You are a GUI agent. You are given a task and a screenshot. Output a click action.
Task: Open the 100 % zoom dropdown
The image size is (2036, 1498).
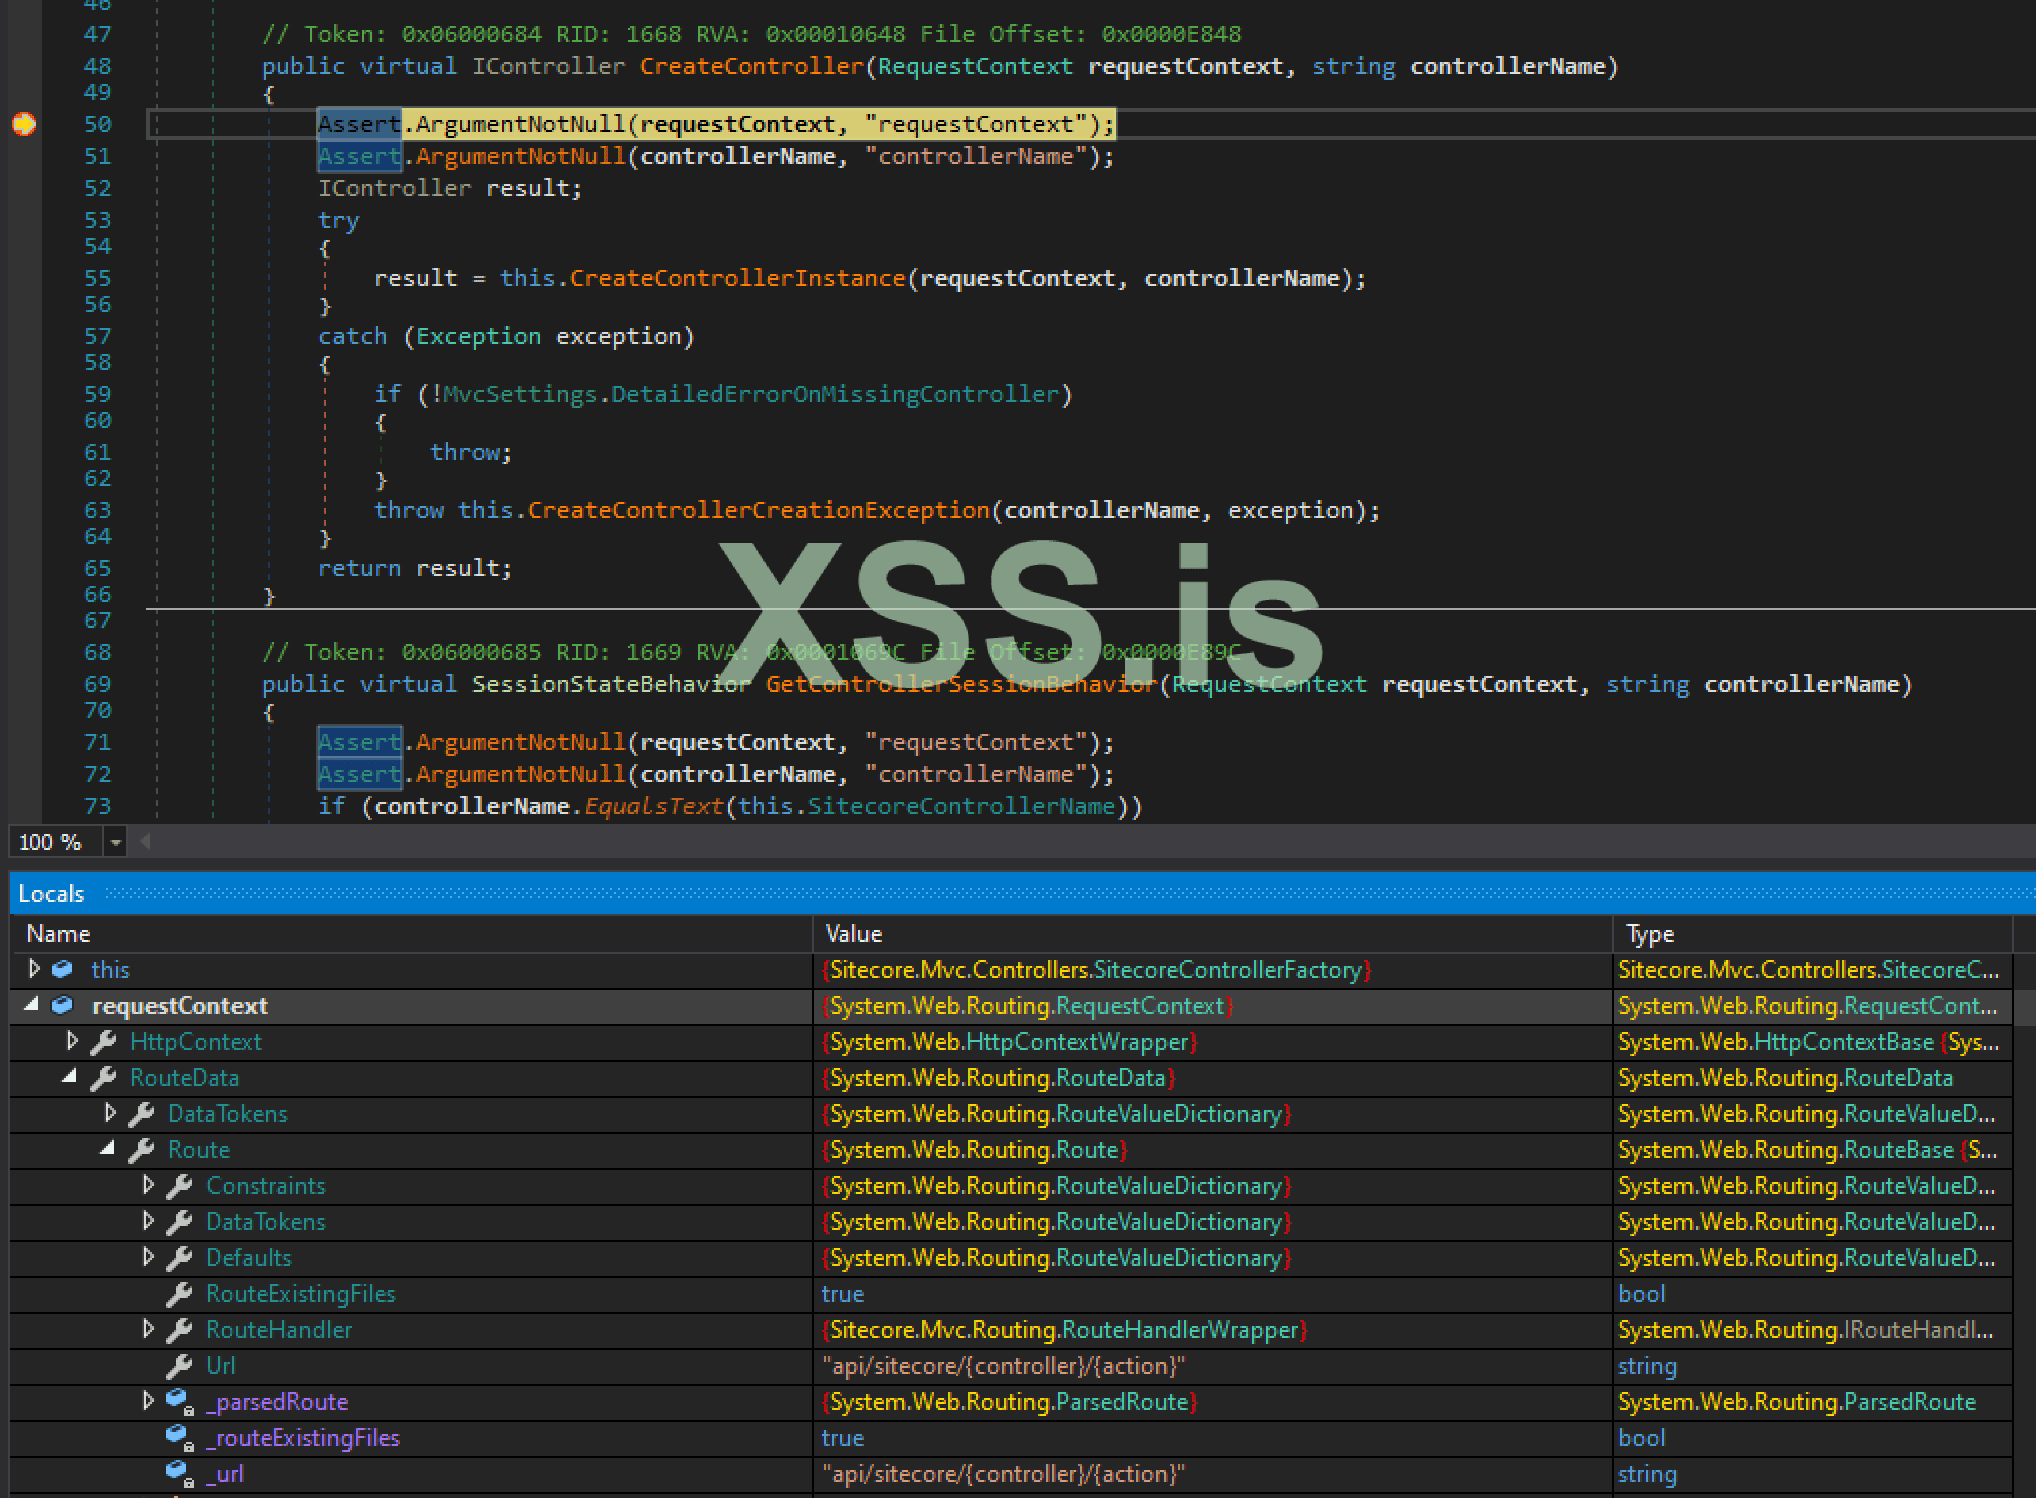pos(116,843)
